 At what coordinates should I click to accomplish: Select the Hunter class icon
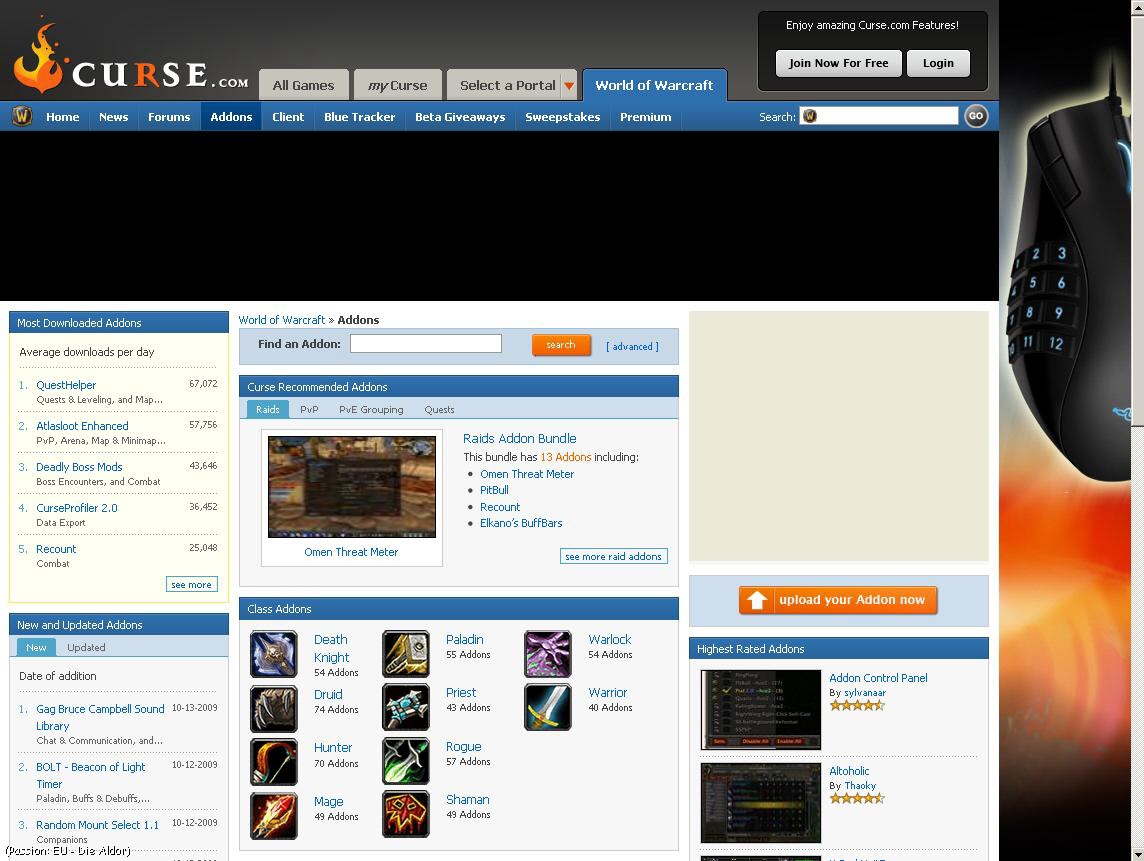[x=274, y=762]
